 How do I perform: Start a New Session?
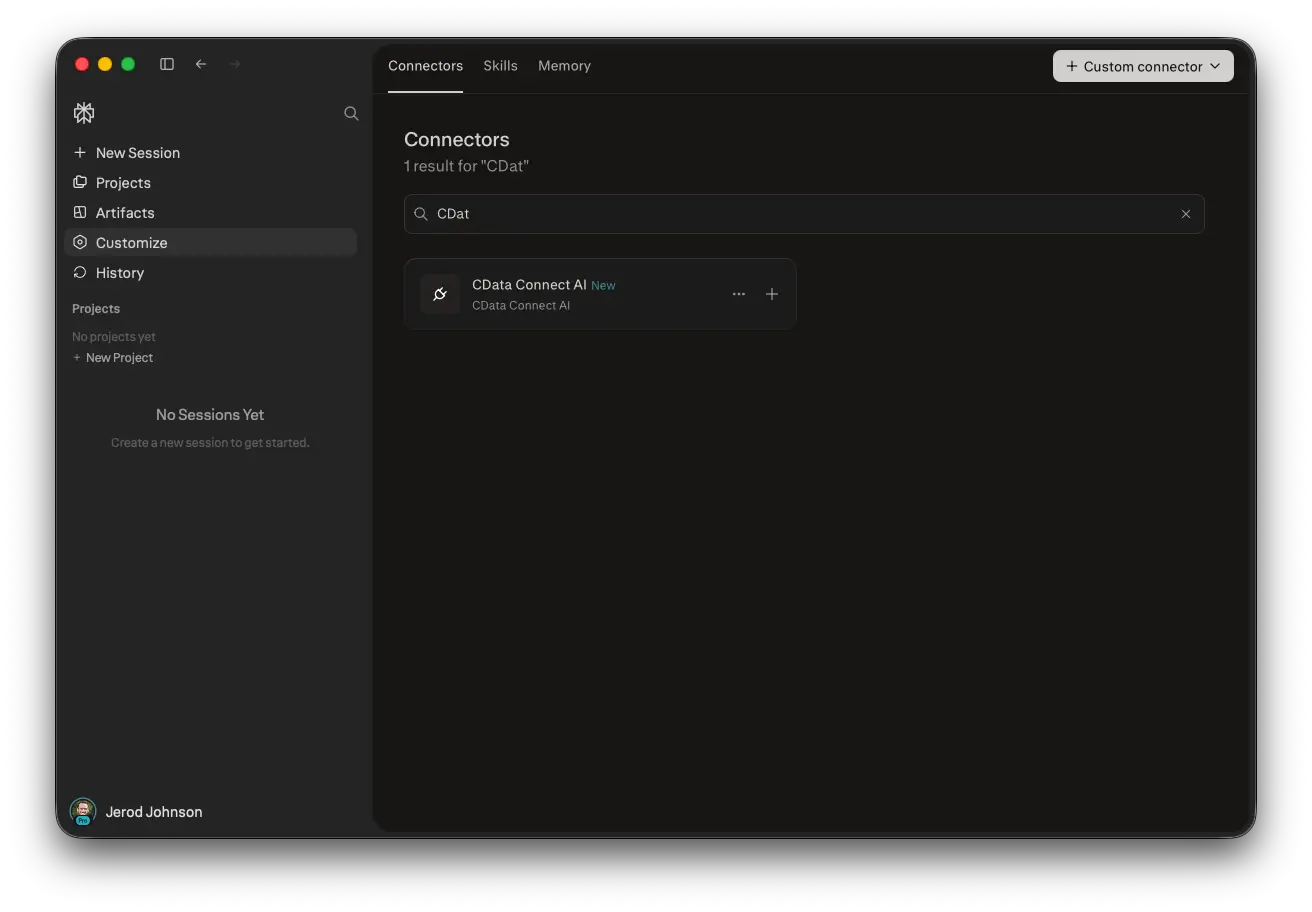coord(210,153)
